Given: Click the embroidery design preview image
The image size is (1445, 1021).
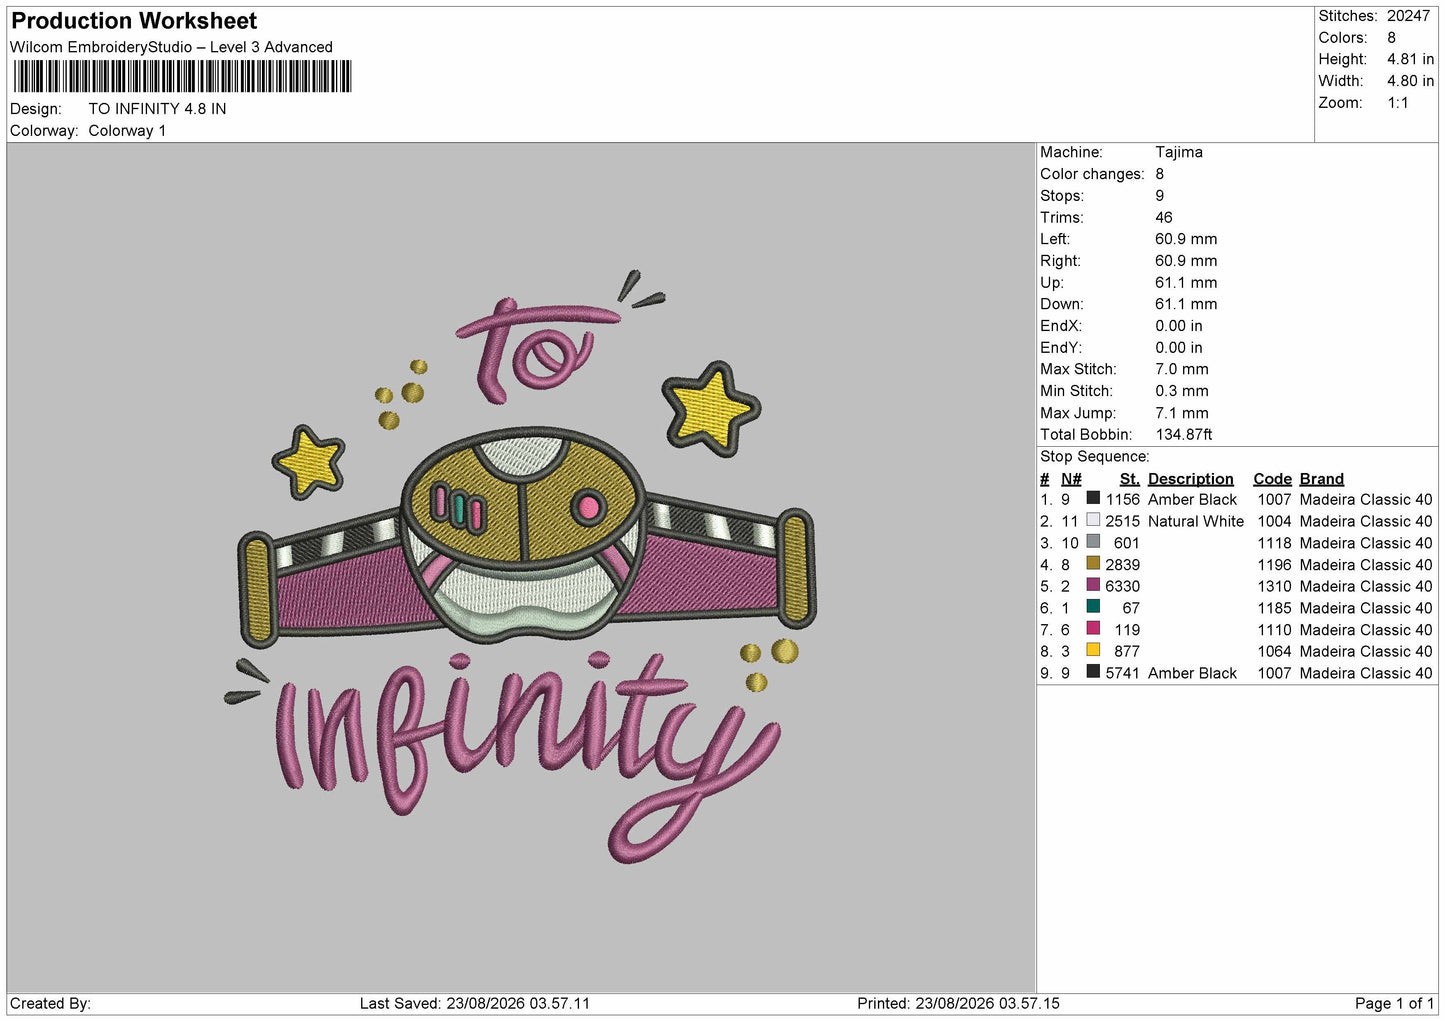Looking at the screenshot, I should [521, 567].
